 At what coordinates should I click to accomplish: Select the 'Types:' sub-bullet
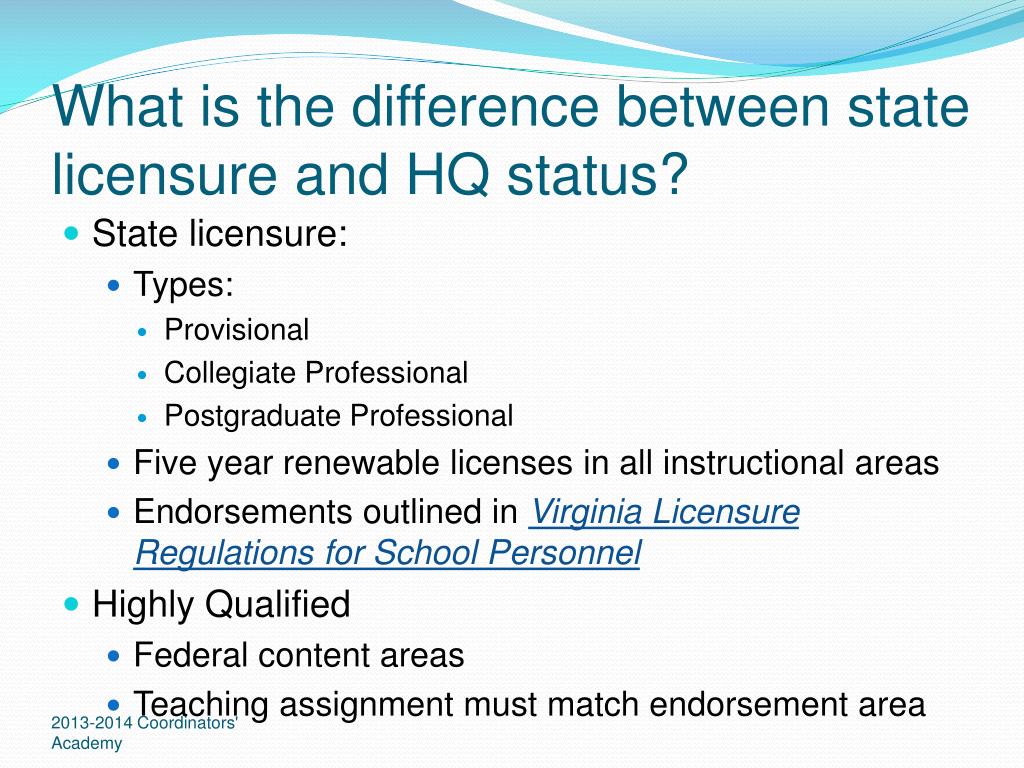(x=184, y=285)
